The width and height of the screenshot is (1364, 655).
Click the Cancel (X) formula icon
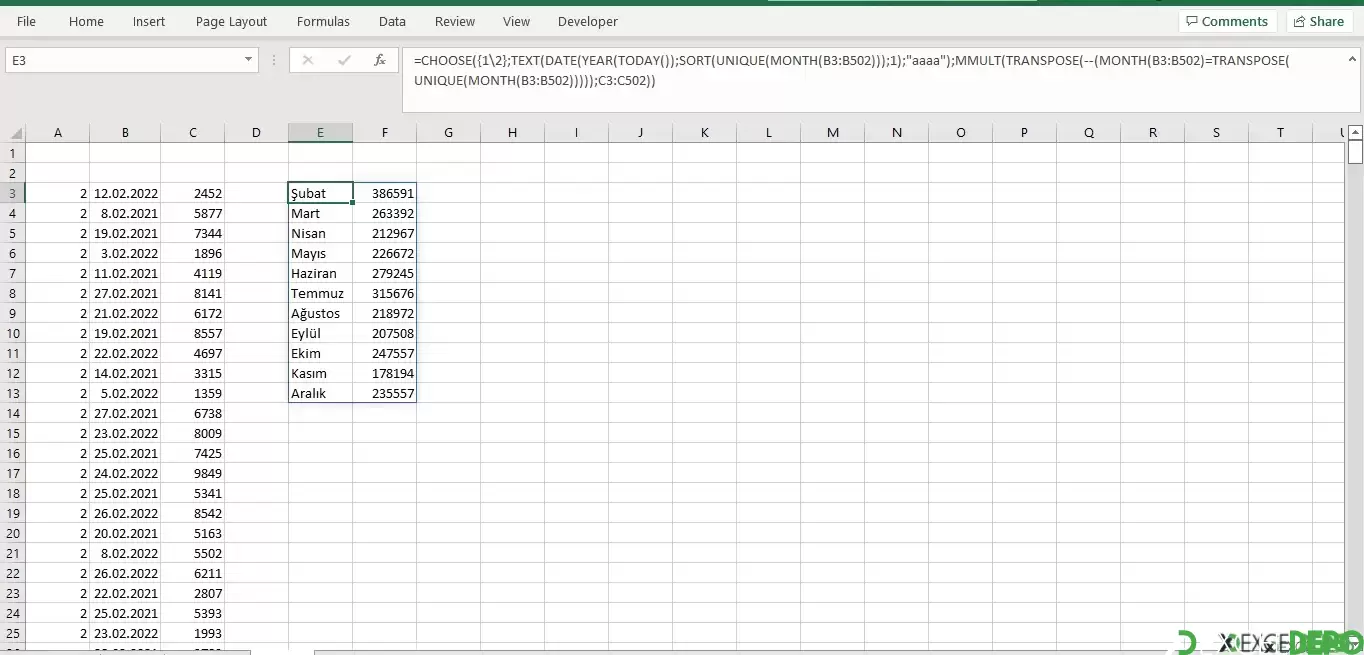[308, 60]
